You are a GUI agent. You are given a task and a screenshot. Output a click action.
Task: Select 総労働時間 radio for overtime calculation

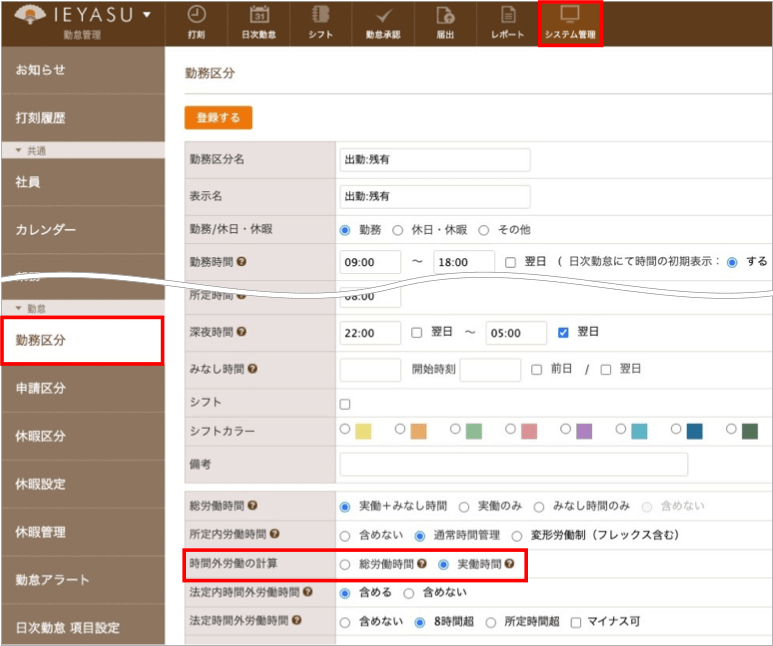coord(346,564)
